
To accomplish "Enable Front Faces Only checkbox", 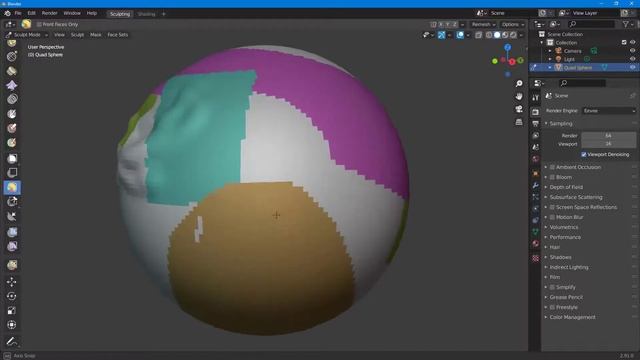I will 39,24.
